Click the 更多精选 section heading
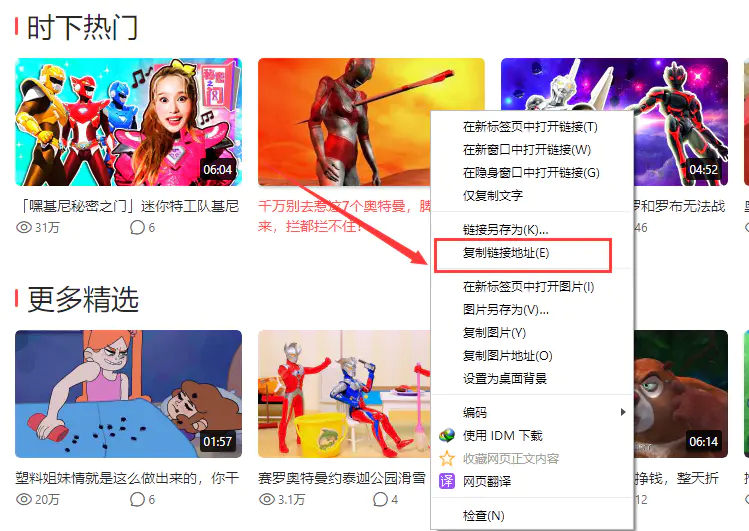 point(83,299)
